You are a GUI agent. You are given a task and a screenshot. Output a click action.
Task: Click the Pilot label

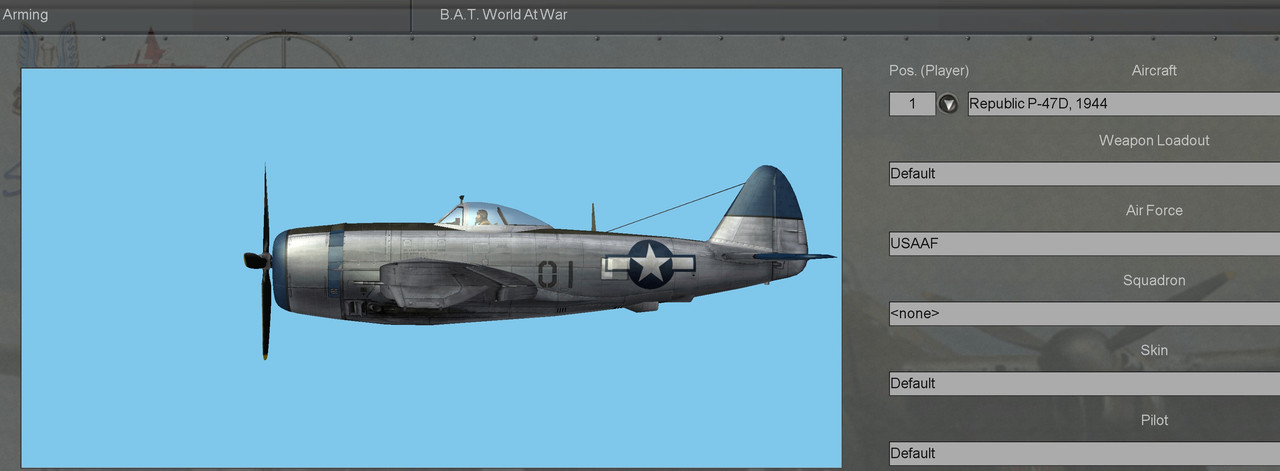pos(1154,421)
